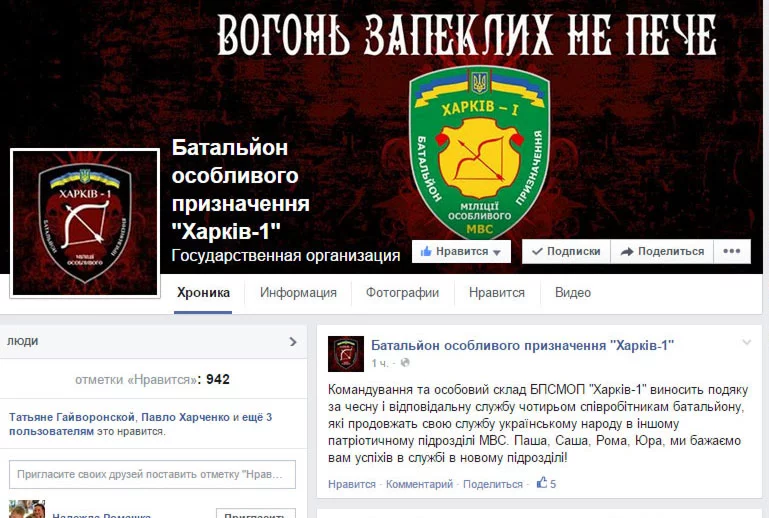Click the thumbs-up 5 likes counter

[x=546, y=484]
